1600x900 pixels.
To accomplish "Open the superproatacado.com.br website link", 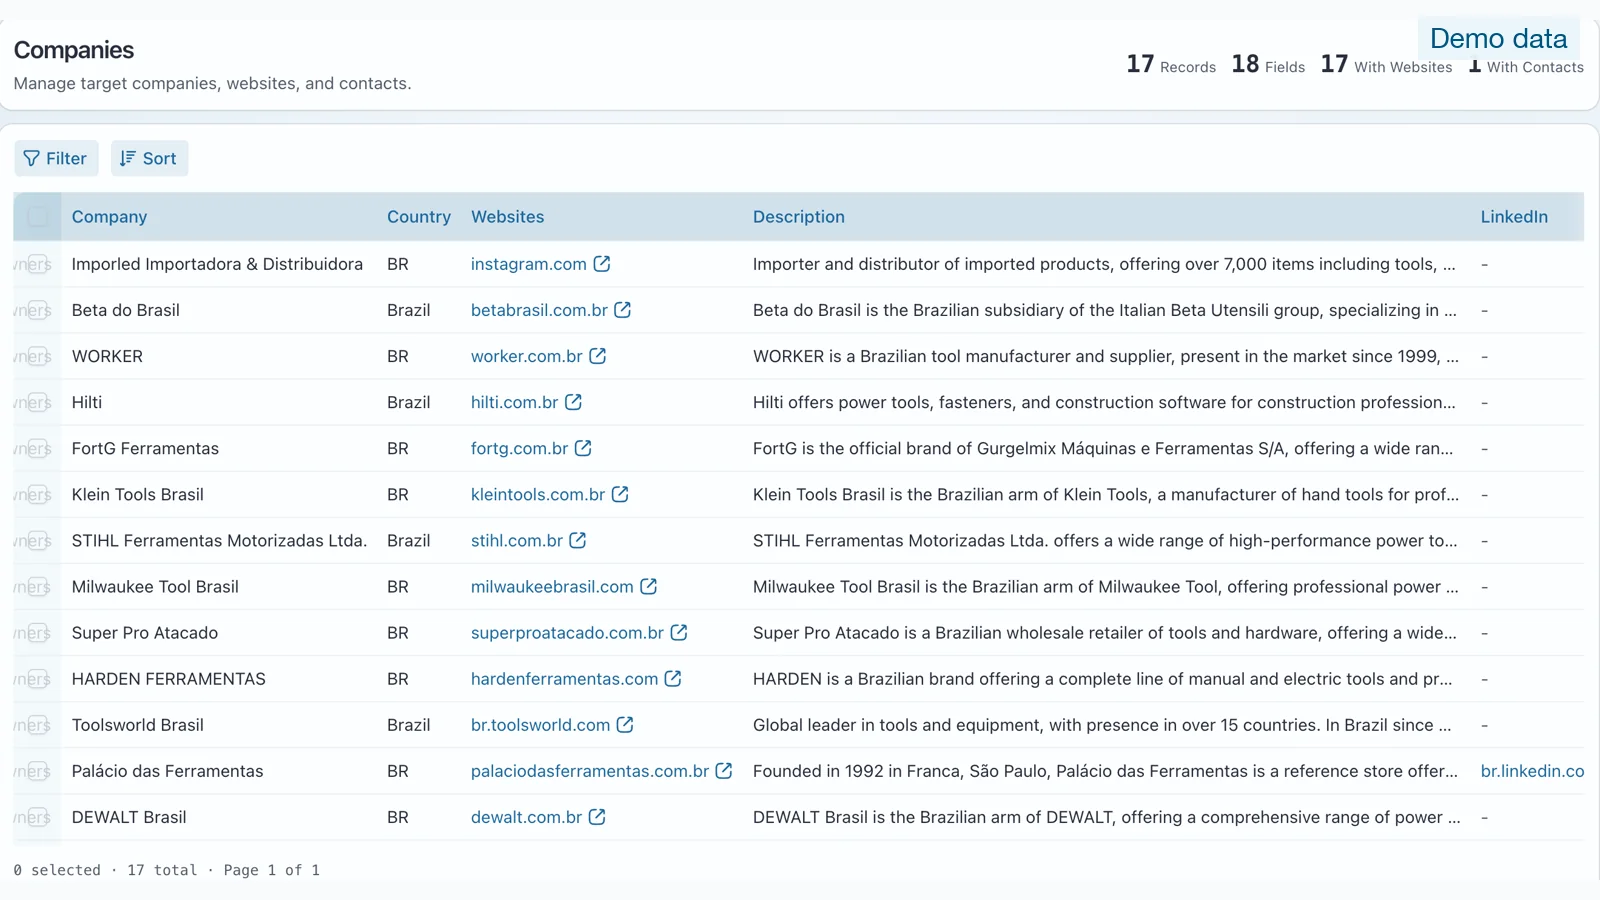I will (x=567, y=632).
